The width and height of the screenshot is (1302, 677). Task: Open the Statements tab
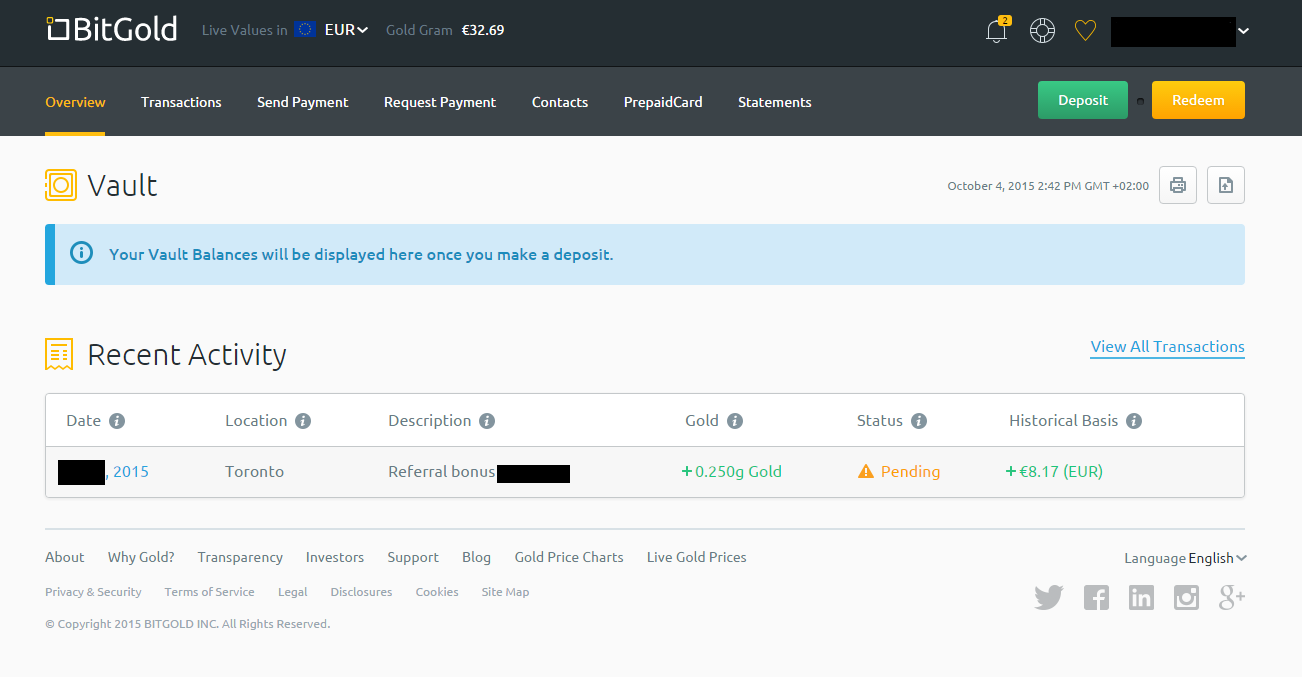tap(775, 102)
